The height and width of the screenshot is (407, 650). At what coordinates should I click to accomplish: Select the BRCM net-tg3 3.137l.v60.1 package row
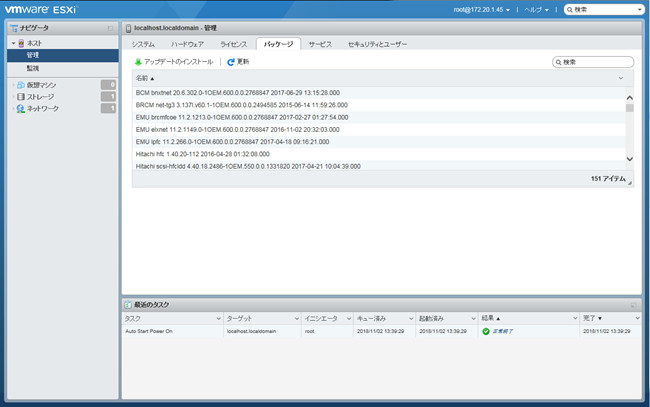click(x=379, y=105)
